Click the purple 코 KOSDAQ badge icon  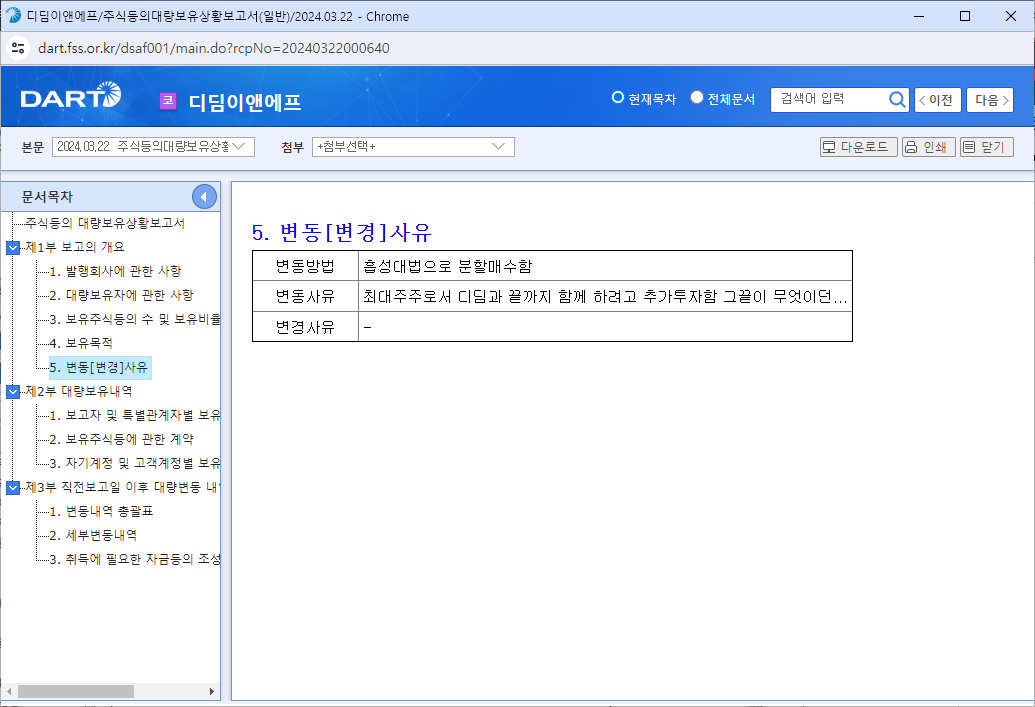[x=168, y=101]
